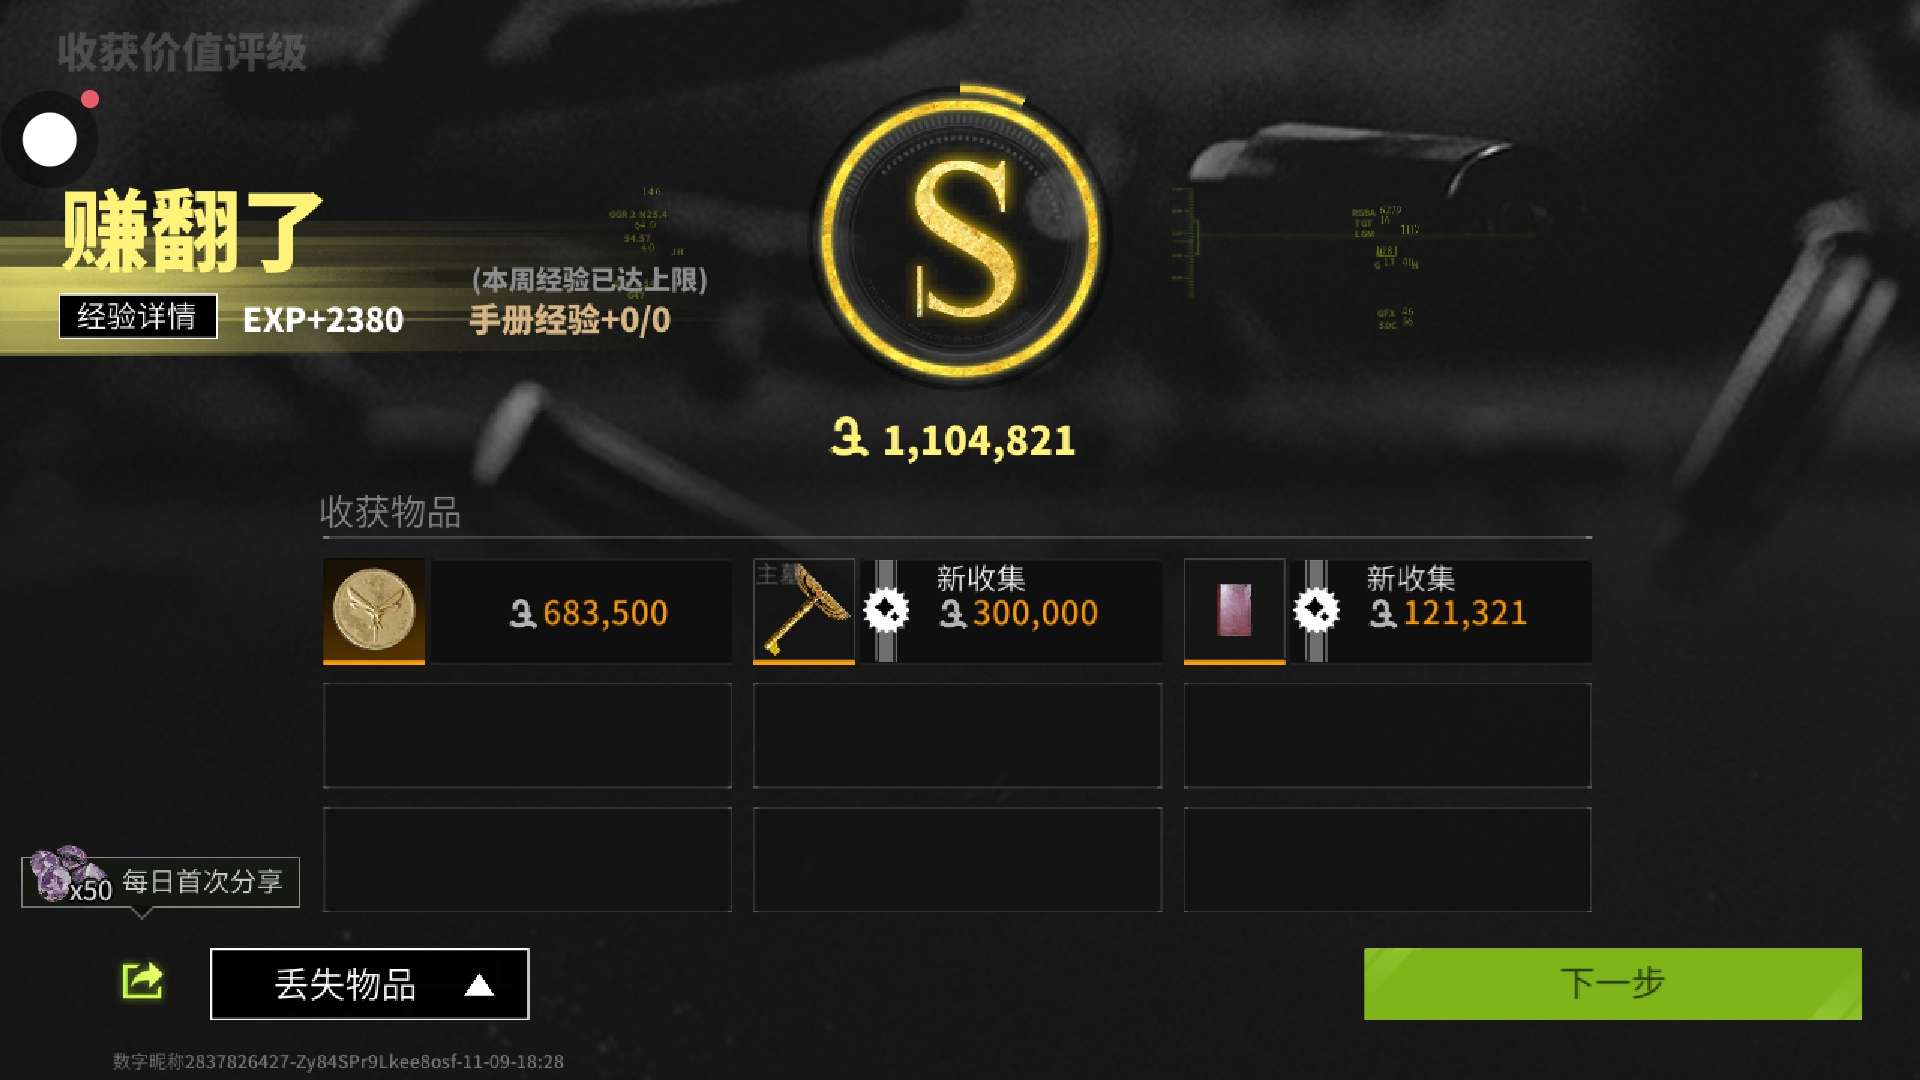This screenshot has width=1920, height=1080.
Task: Click the gold coin loot thumbnail
Action: pos(374,611)
